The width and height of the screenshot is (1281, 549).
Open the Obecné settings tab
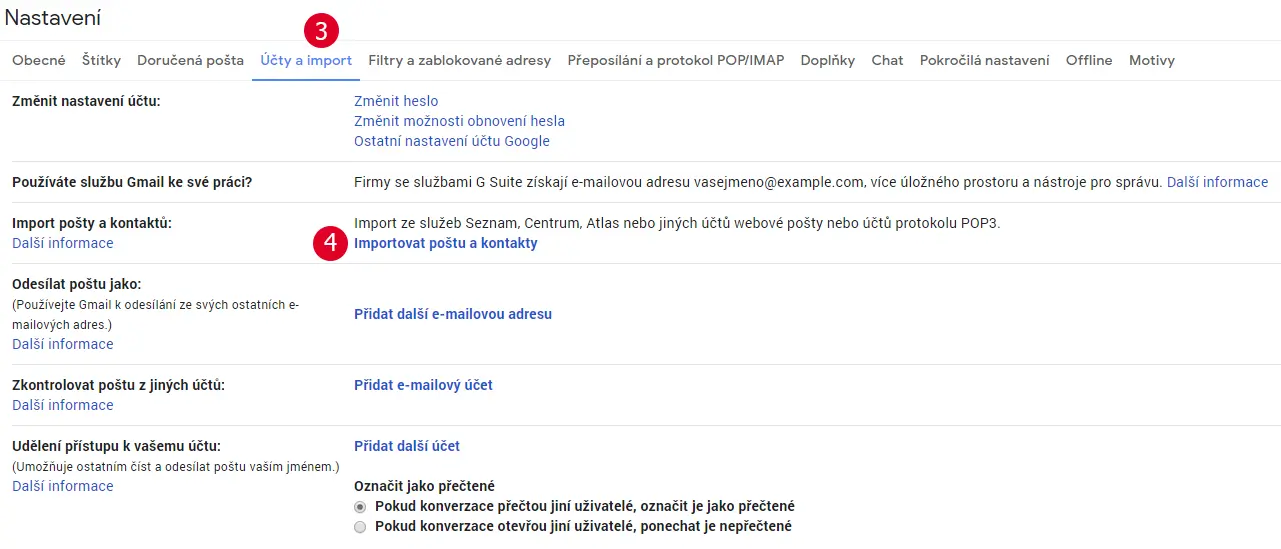[x=39, y=60]
